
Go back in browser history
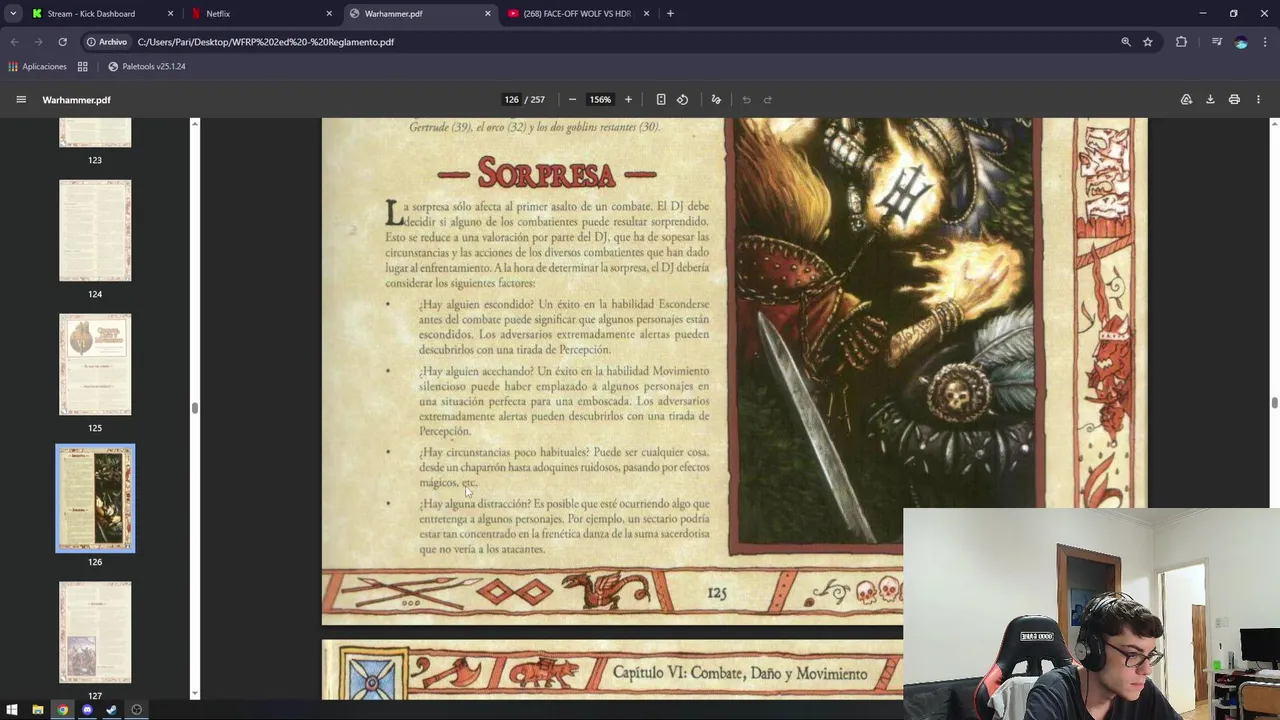(15, 42)
